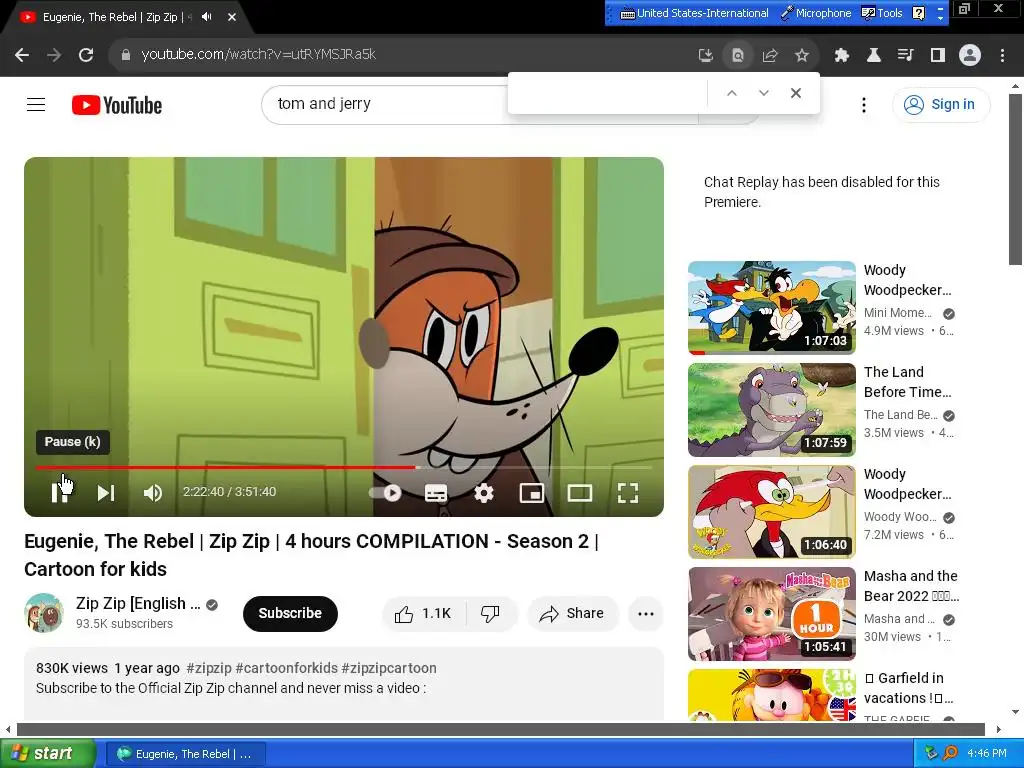Viewport: 1024px width, 768px height.
Task: Mute the video volume speaker icon
Action: [x=153, y=493]
